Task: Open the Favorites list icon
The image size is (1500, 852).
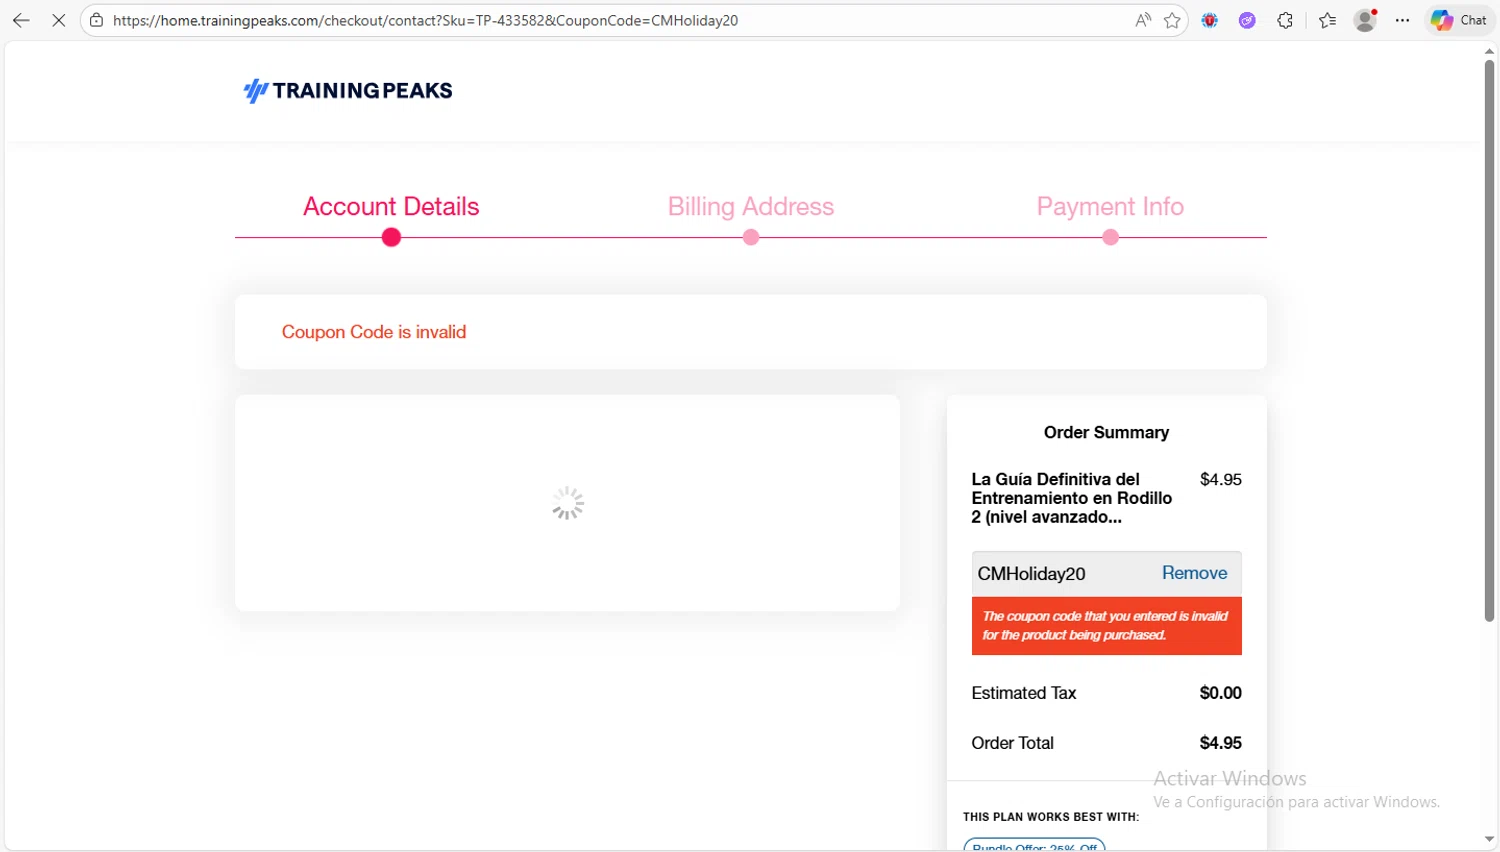Action: 1327,20
